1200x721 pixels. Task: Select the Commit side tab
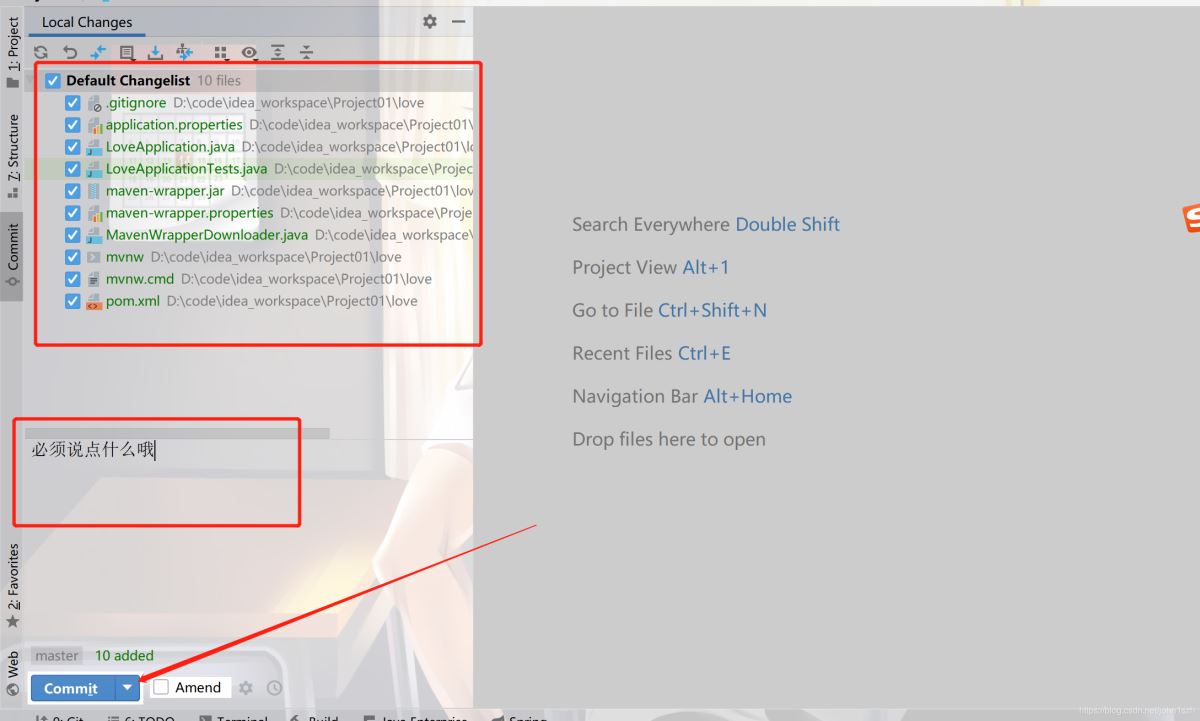(x=12, y=254)
